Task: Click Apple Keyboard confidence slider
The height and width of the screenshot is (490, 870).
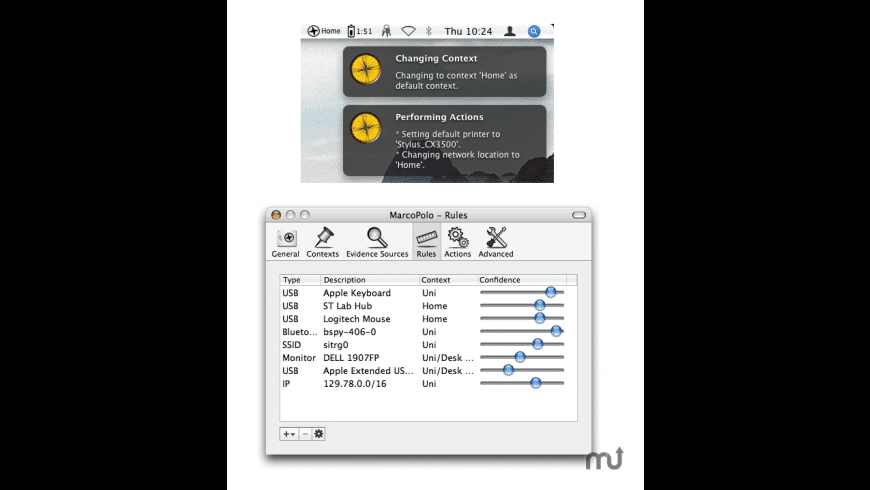Action: point(550,292)
